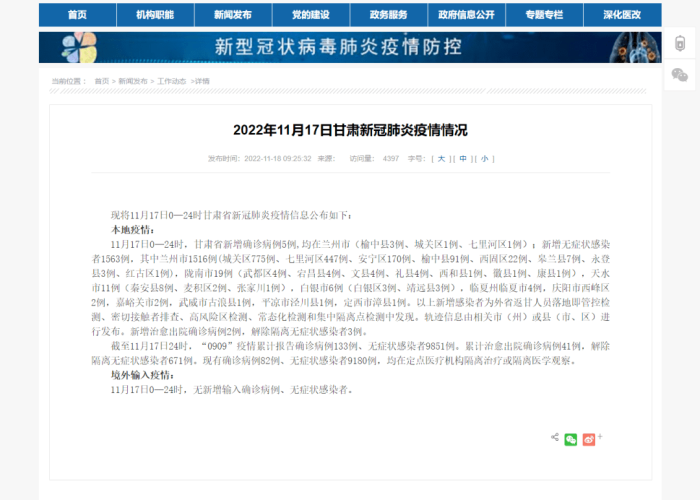Click the flower logo on the banner
This screenshot has height=500, width=700.
(79, 47)
